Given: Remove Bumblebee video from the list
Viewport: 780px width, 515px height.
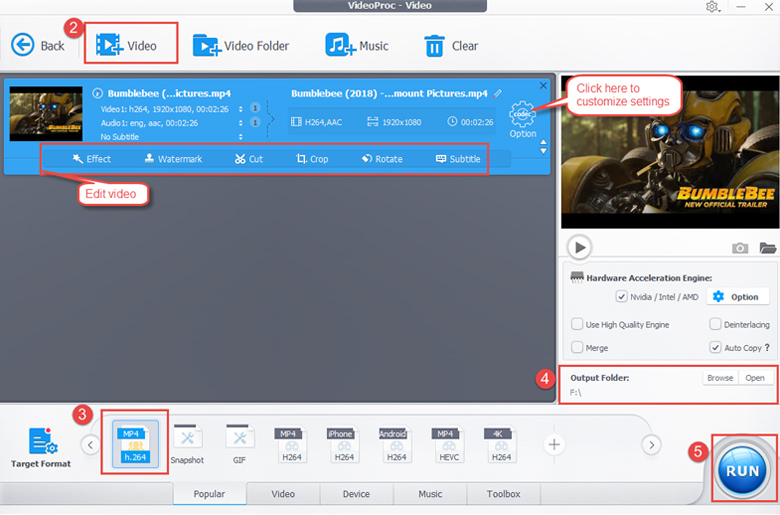Looking at the screenshot, I should click(543, 86).
